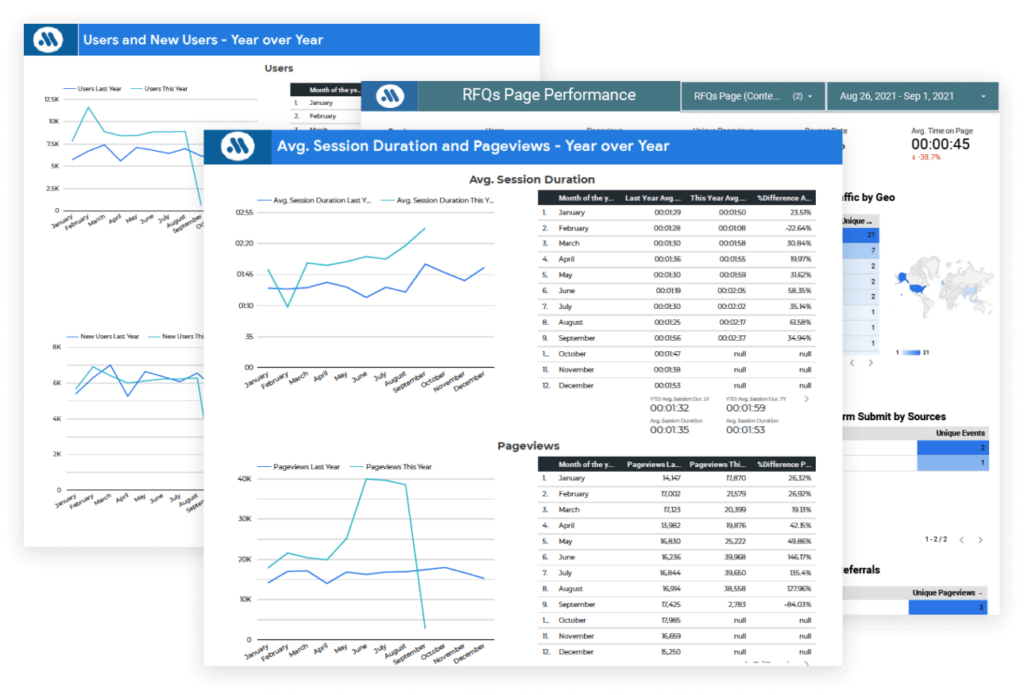The height and width of the screenshot is (695, 1024).
Task: Click next page arrow under Traffic by Geo table
Action: (869, 363)
